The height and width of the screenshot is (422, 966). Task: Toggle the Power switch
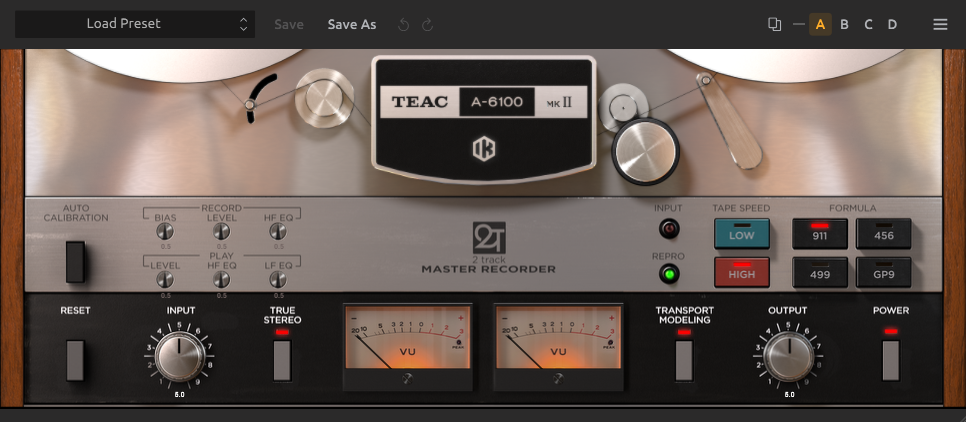point(891,360)
